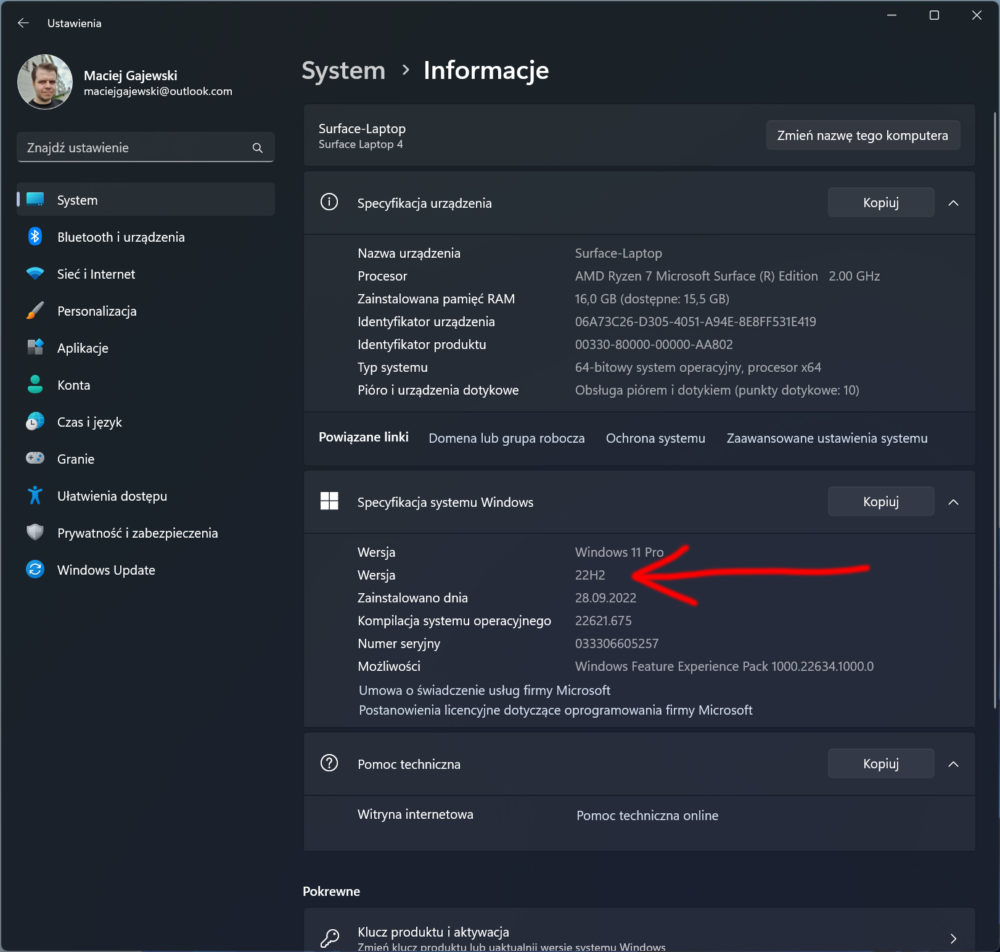
Task: Click the Znajdź ustawienie search field
Action: 145,147
